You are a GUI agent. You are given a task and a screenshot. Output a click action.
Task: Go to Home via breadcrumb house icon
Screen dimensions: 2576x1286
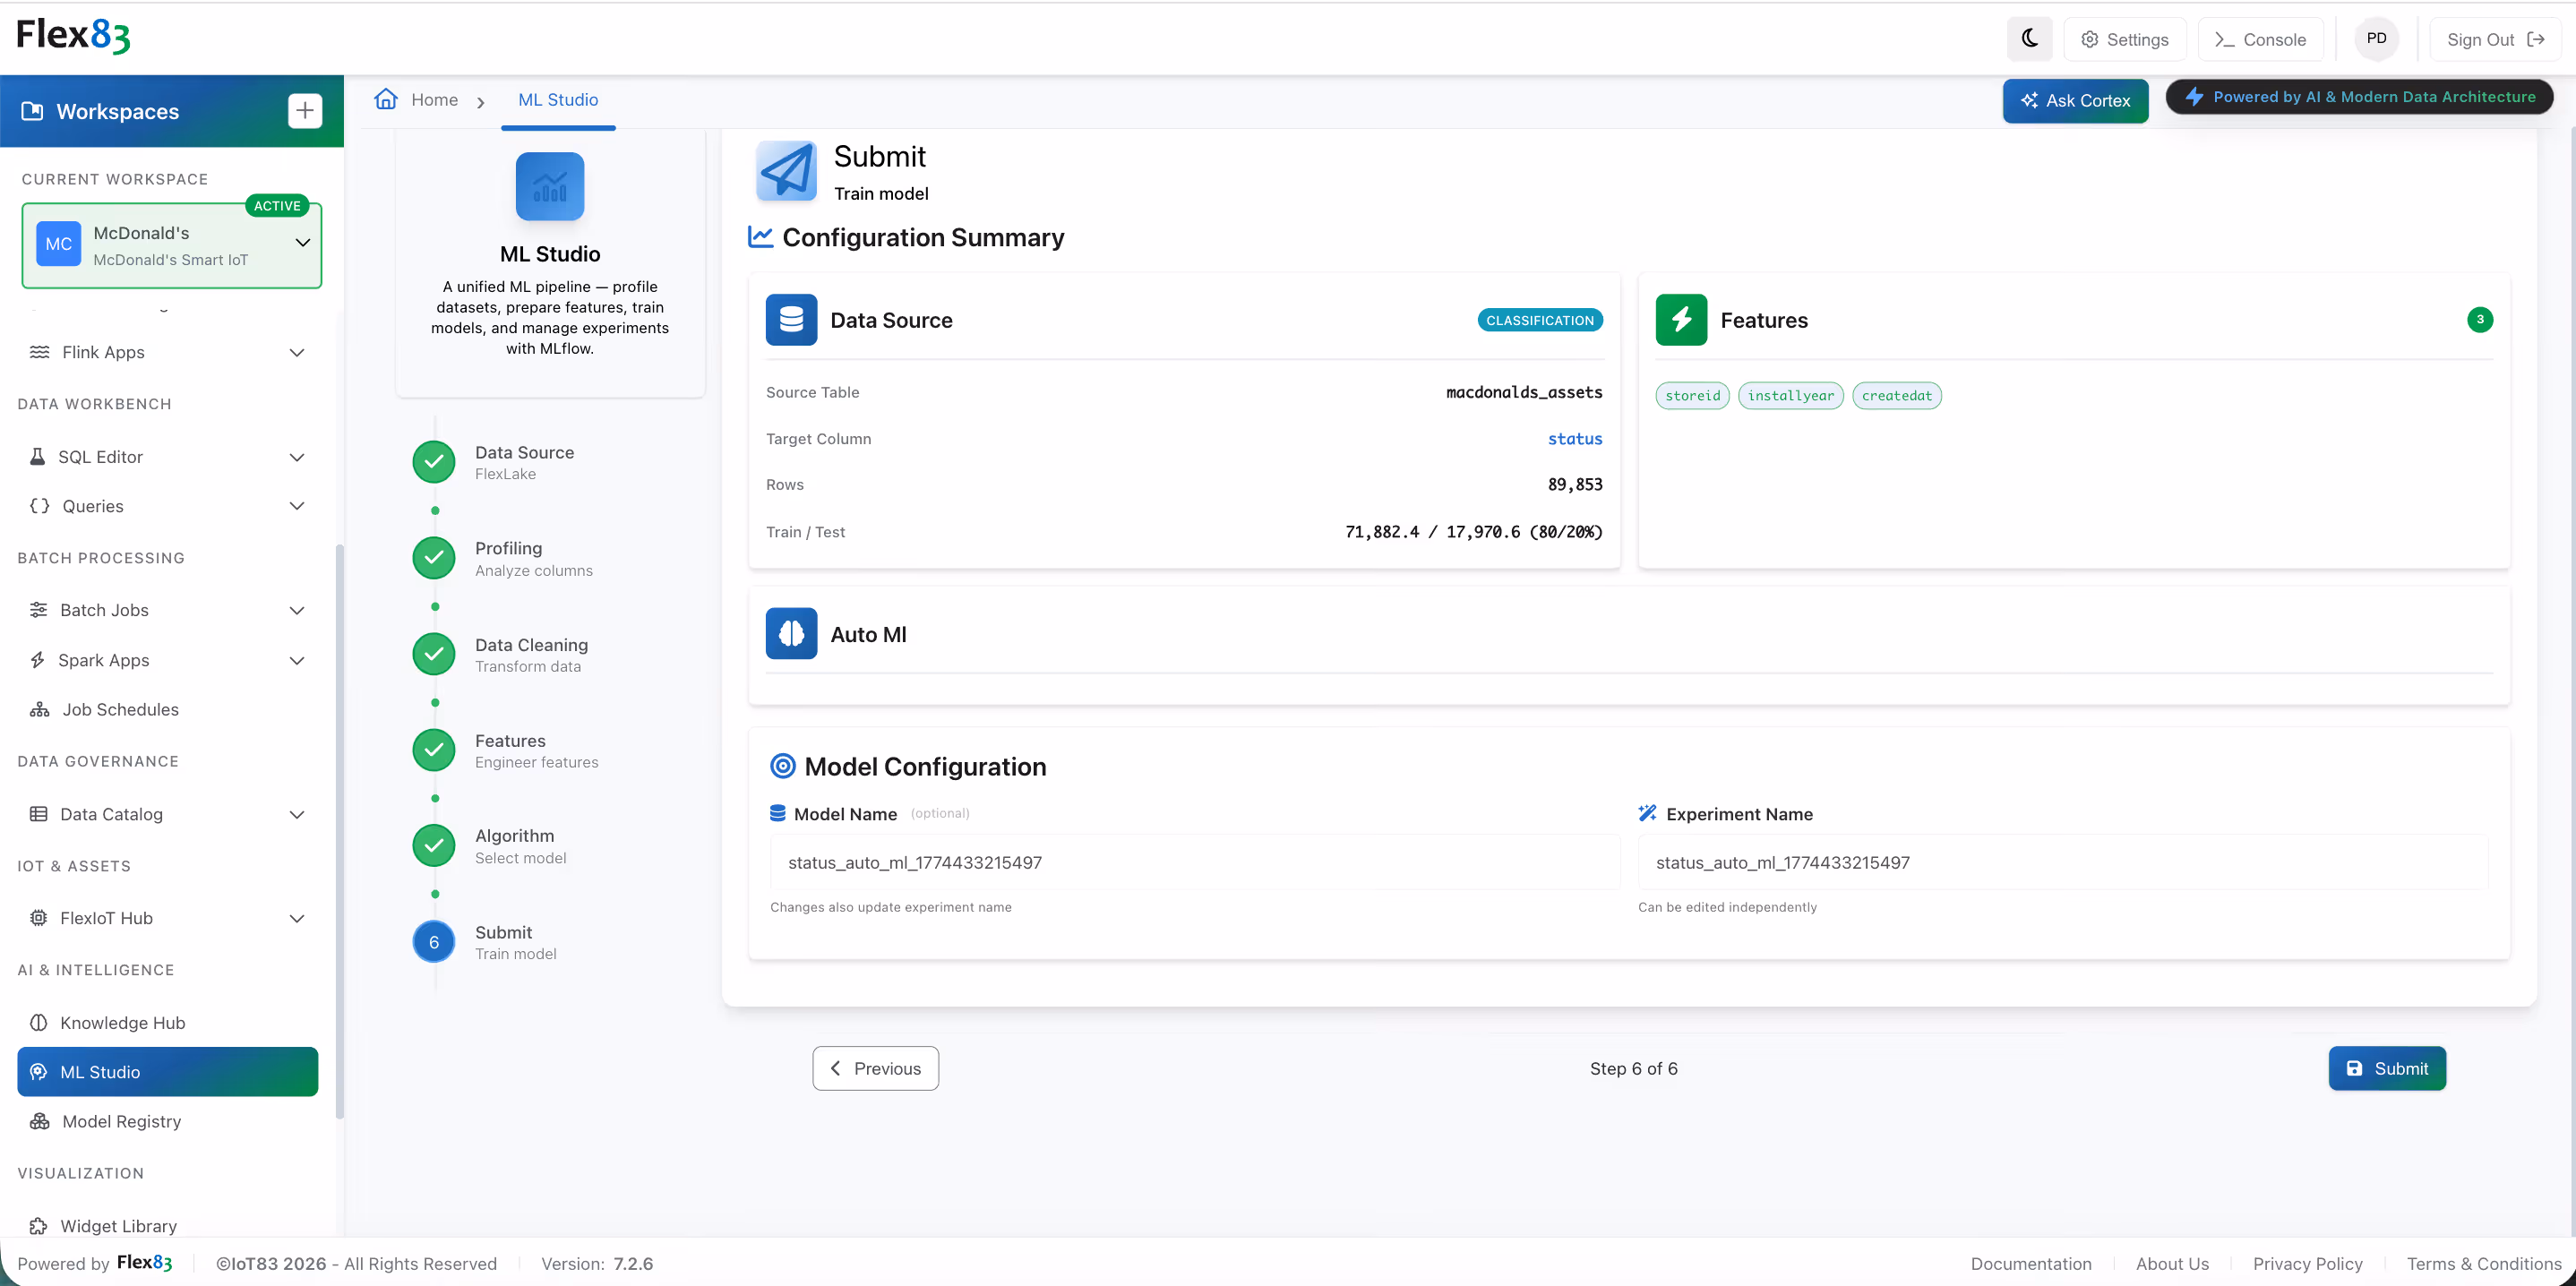pos(386,99)
